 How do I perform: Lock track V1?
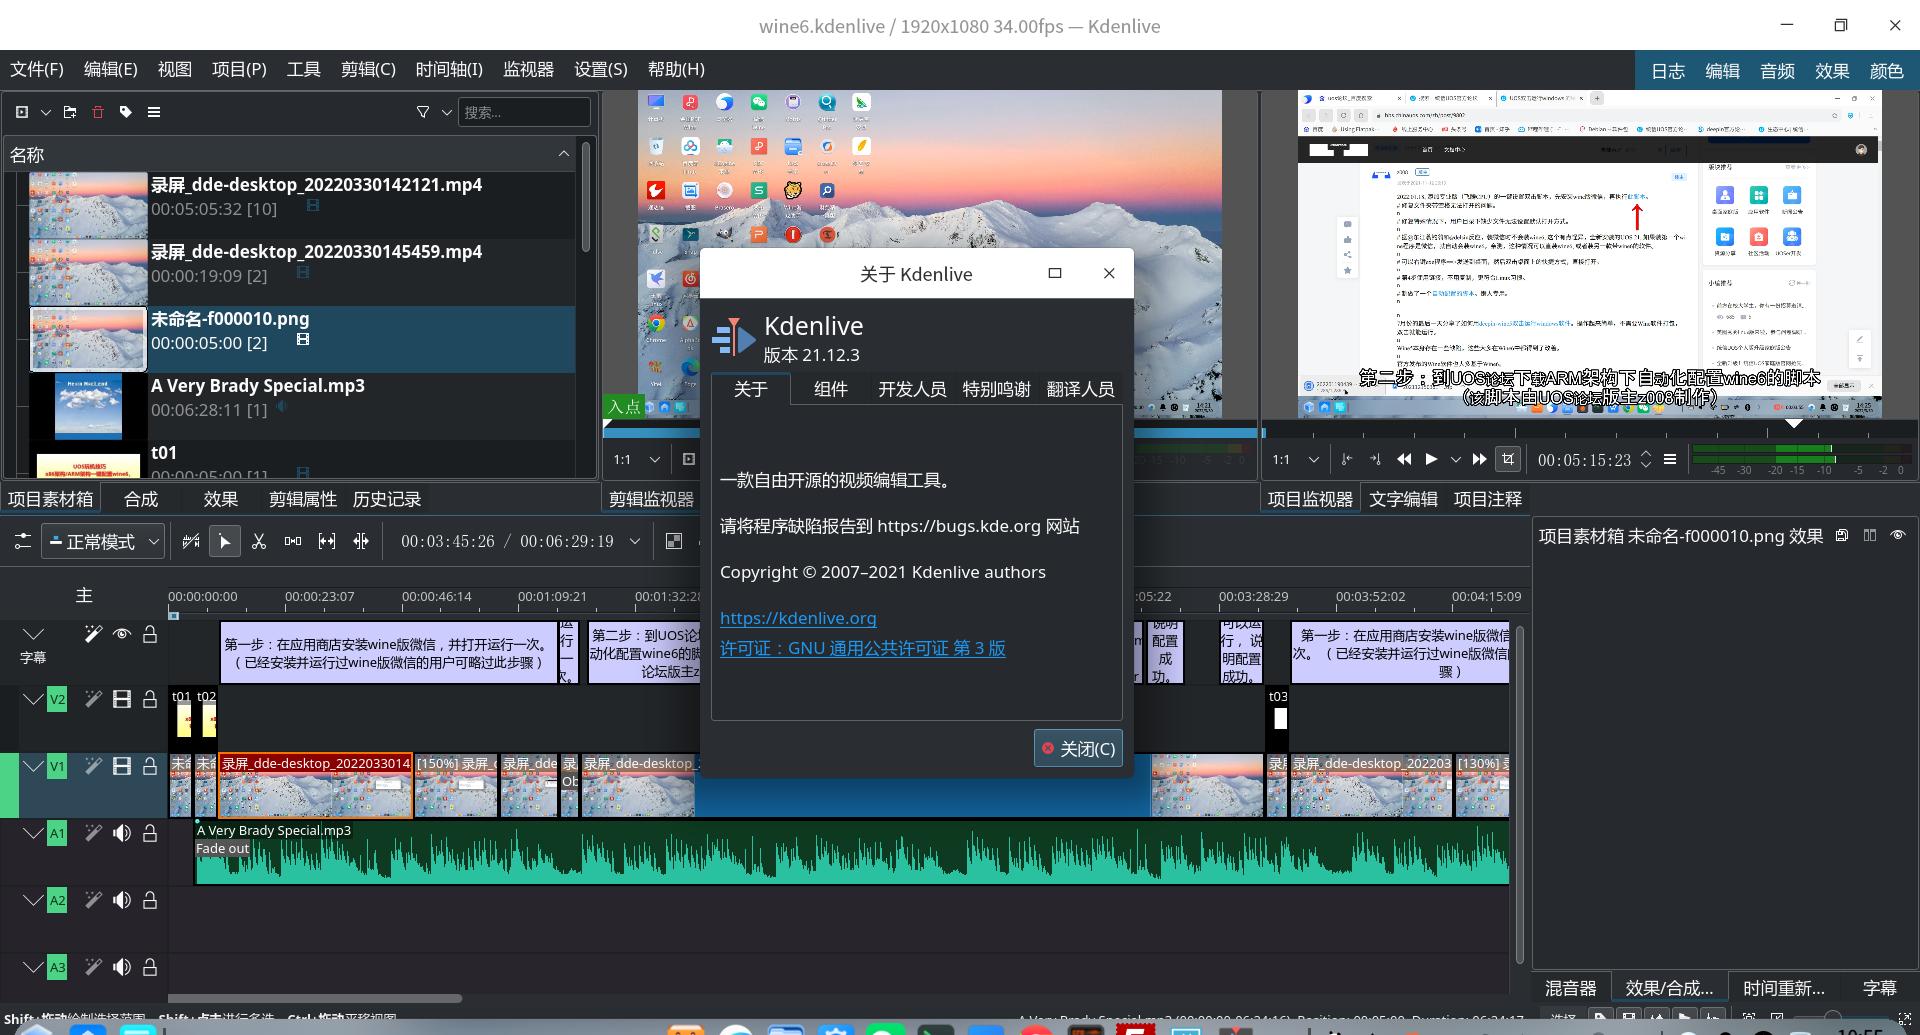[150, 766]
